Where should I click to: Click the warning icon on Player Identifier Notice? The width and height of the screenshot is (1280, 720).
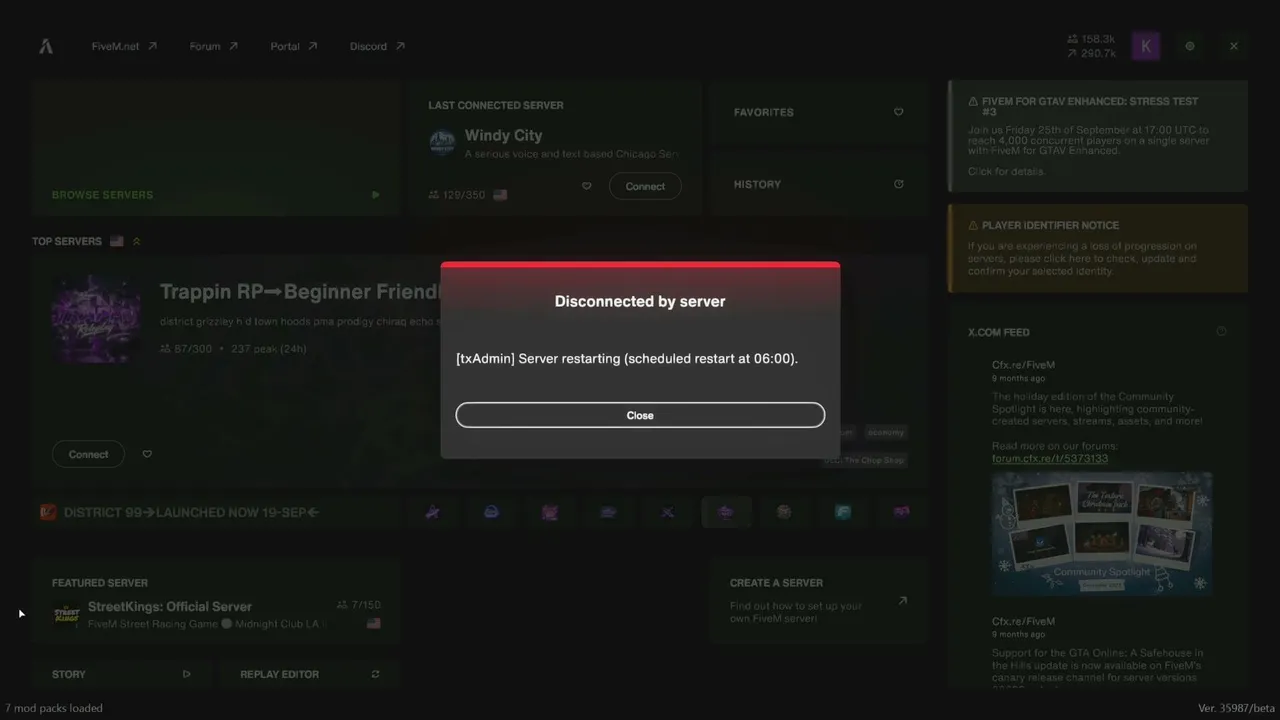click(x=973, y=225)
